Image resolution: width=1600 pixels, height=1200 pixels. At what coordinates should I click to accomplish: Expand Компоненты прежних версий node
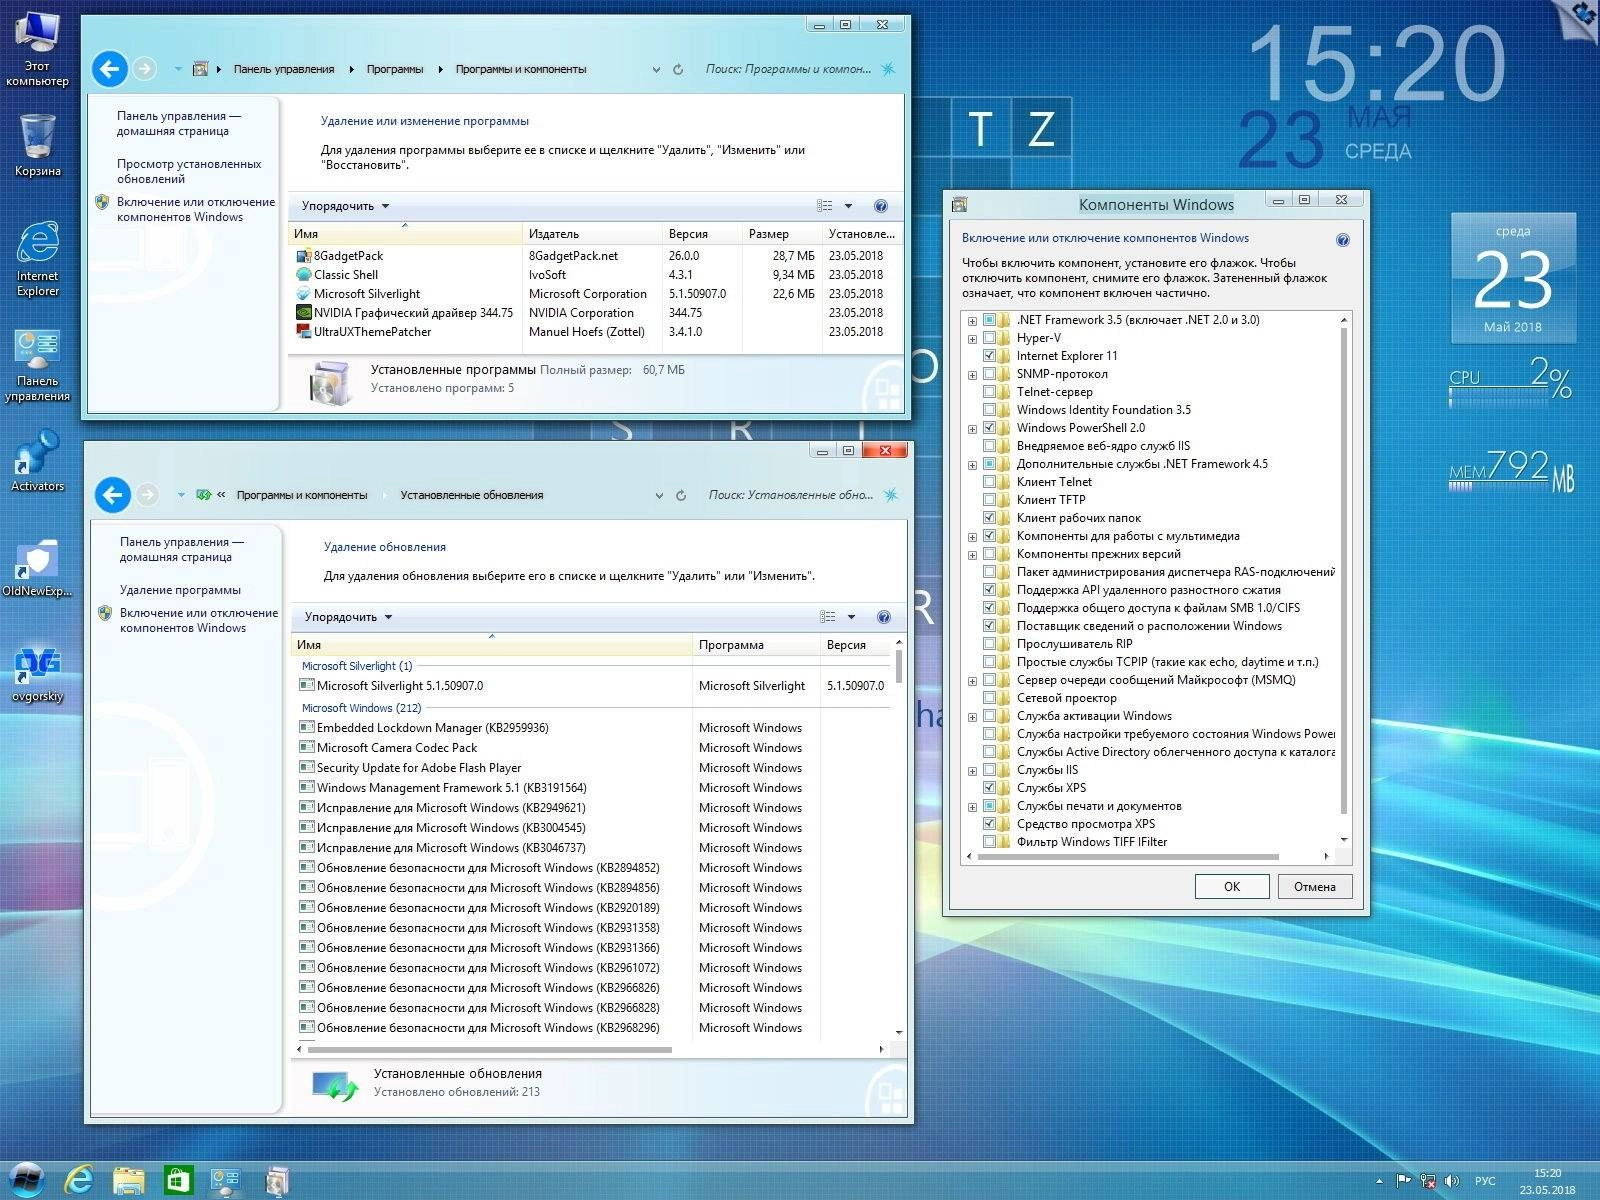[x=972, y=555]
